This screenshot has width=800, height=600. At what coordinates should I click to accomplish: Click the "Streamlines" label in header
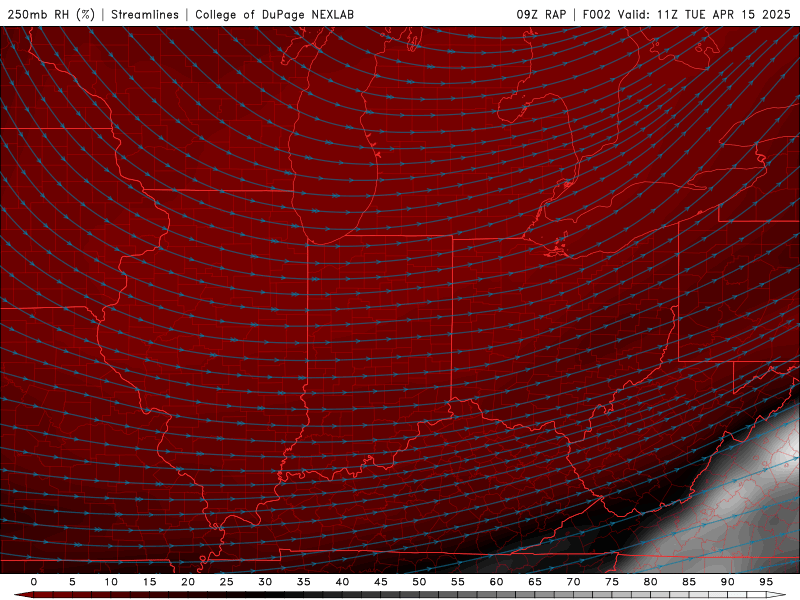pos(145,14)
